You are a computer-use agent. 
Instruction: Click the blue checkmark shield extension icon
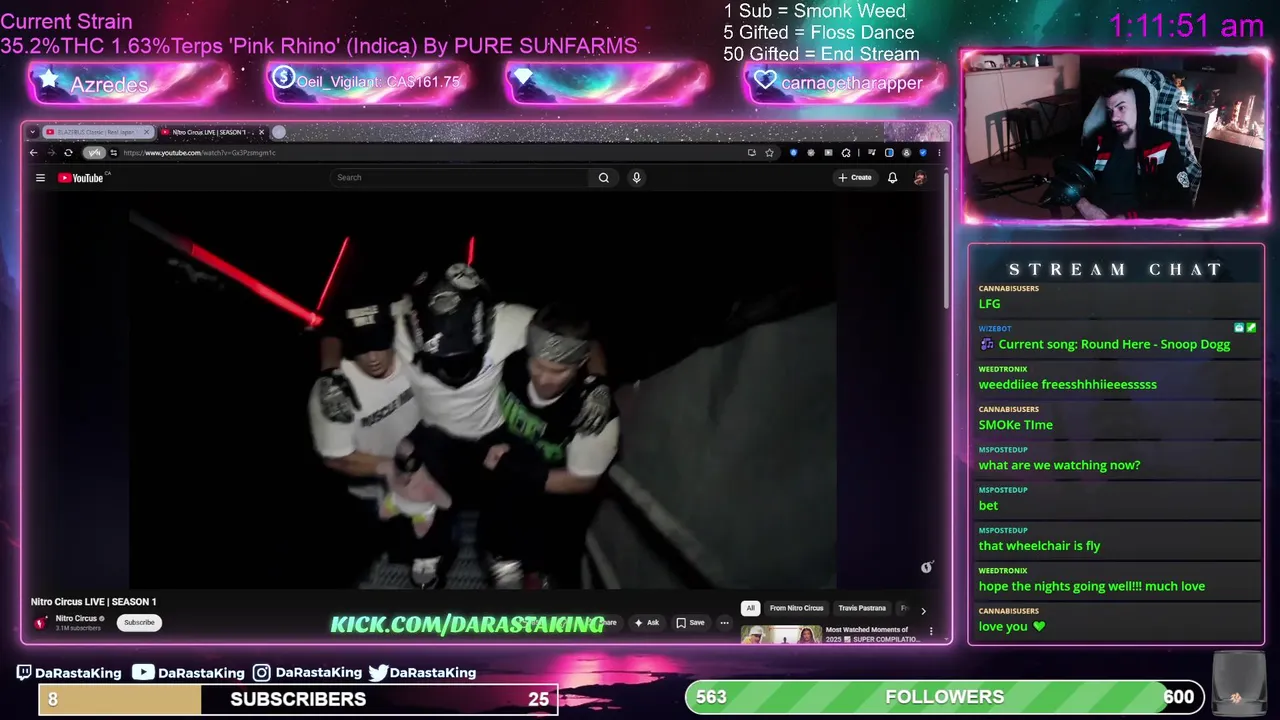click(x=923, y=153)
